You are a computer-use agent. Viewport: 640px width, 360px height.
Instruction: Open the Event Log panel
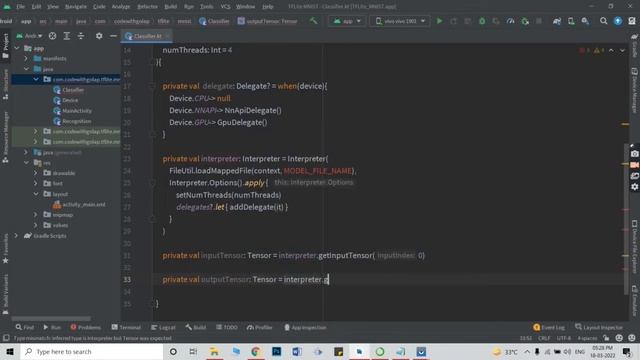pyautogui.click(x=549, y=327)
